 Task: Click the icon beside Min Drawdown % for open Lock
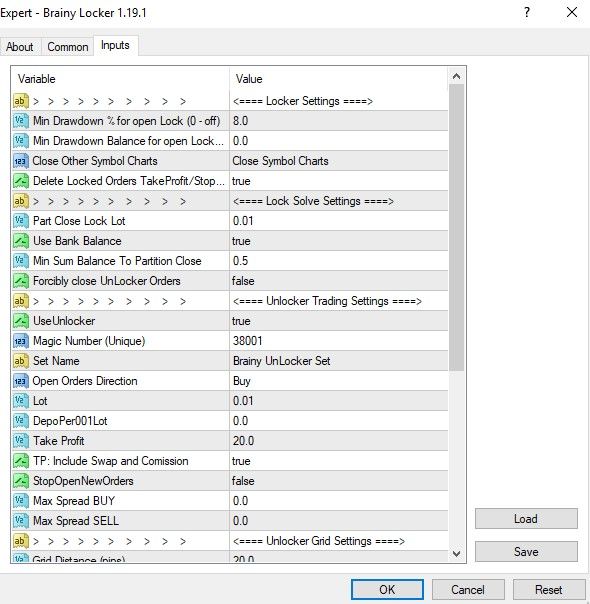click(x=20, y=121)
